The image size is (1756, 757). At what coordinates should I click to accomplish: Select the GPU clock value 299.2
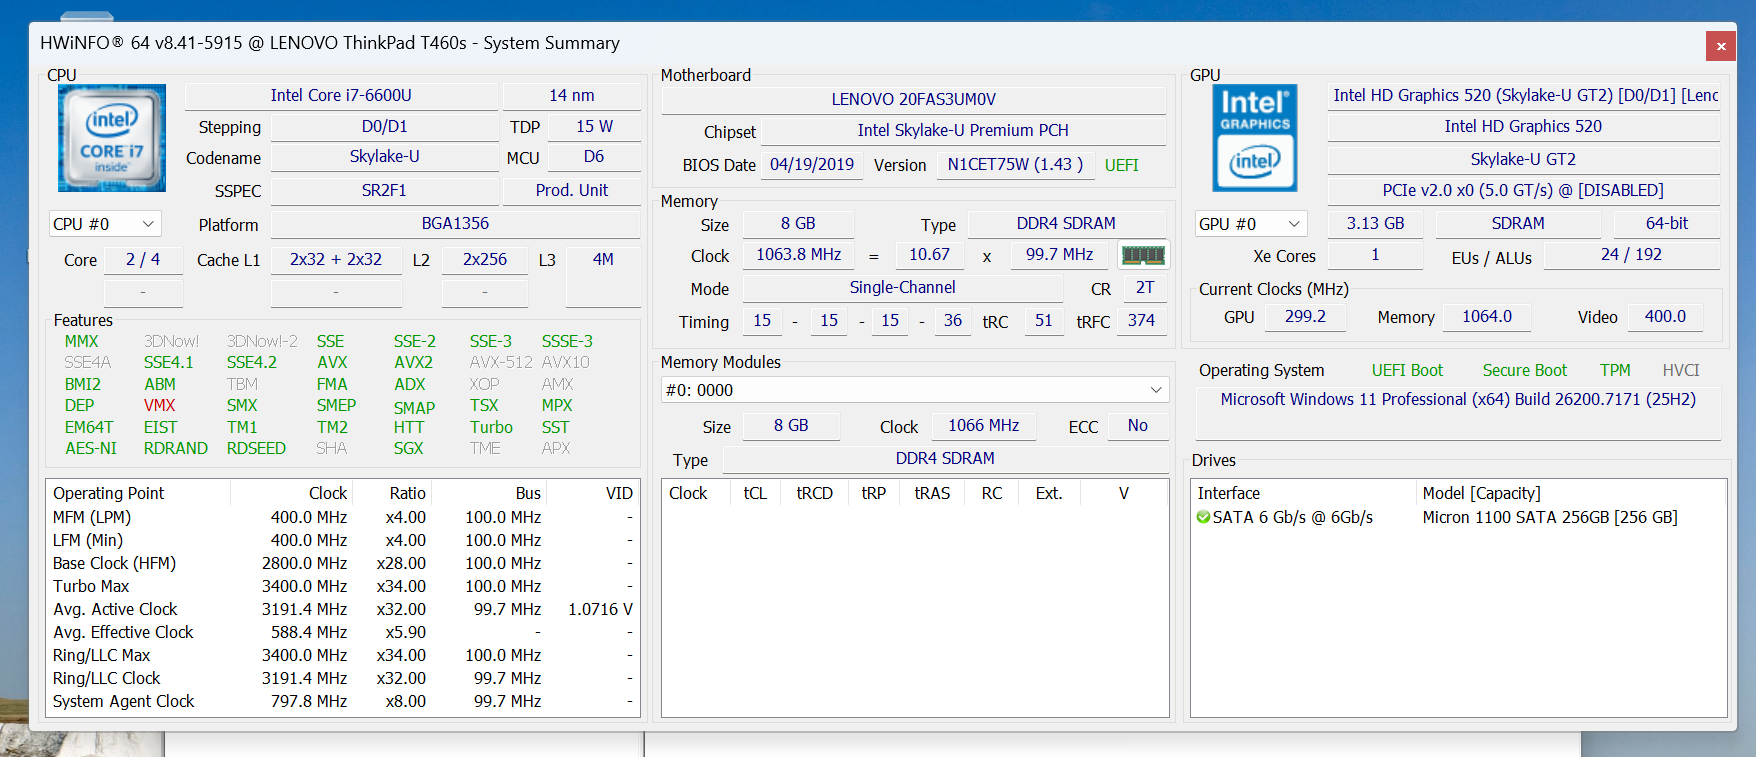tap(1305, 317)
